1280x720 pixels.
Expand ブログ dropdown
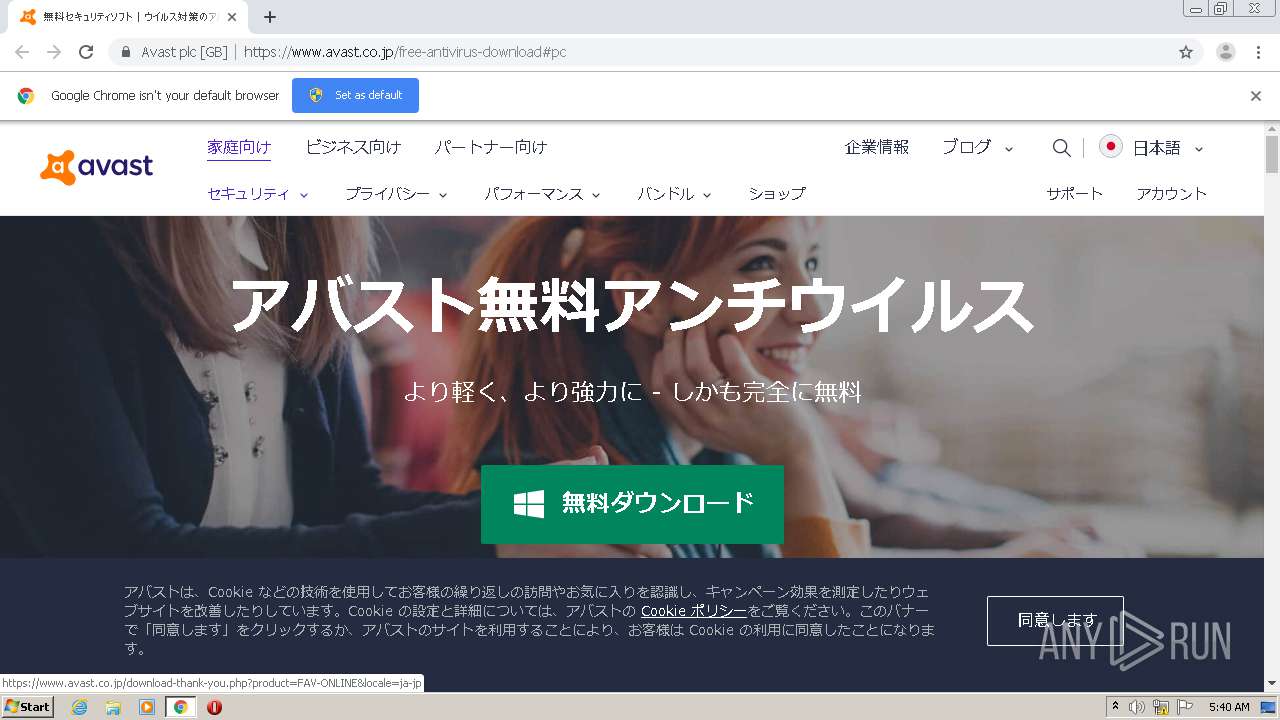point(978,147)
